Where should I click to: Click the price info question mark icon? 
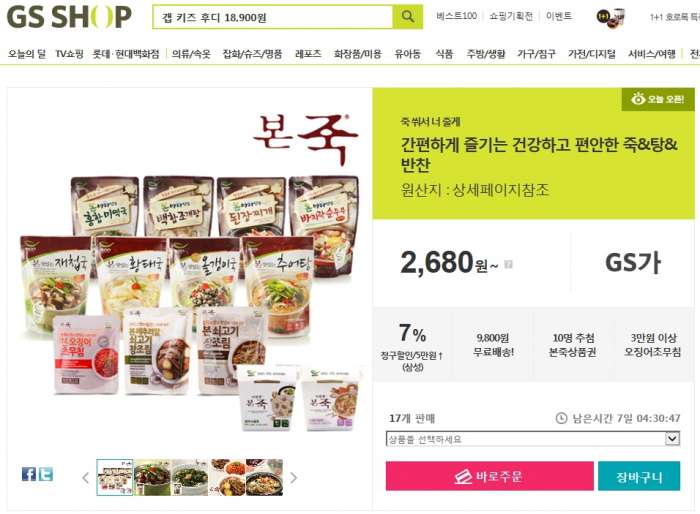pyautogui.click(x=508, y=264)
